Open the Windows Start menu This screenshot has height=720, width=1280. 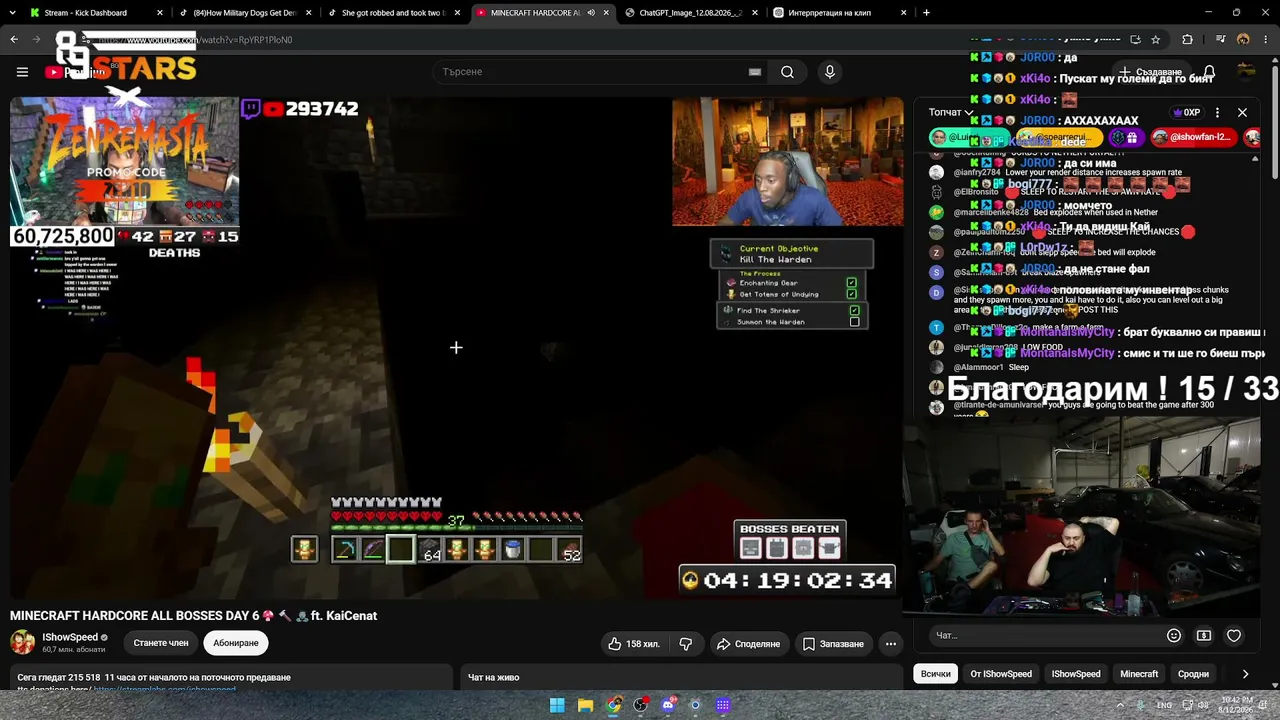pyautogui.click(x=557, y=705)
